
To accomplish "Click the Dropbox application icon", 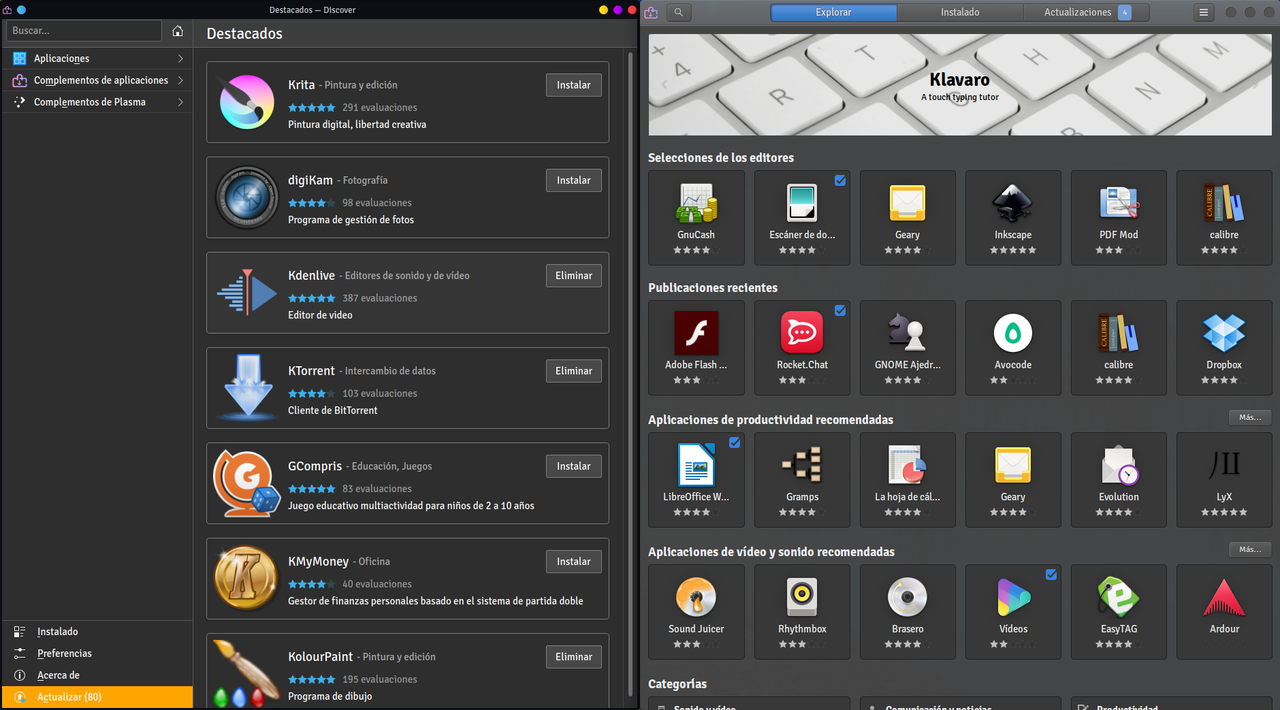I will click(1224, 333).
